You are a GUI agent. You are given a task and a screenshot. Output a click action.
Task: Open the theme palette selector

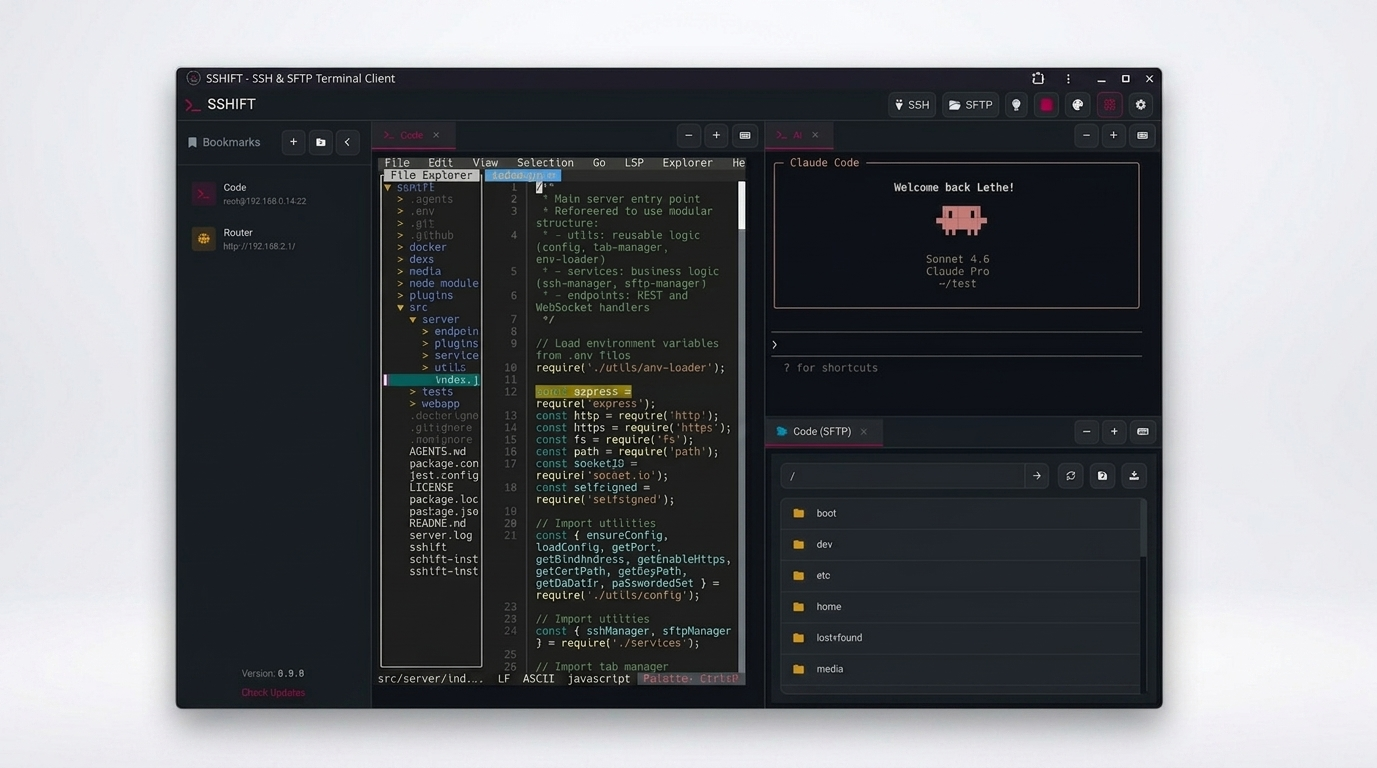[1077, 104]
